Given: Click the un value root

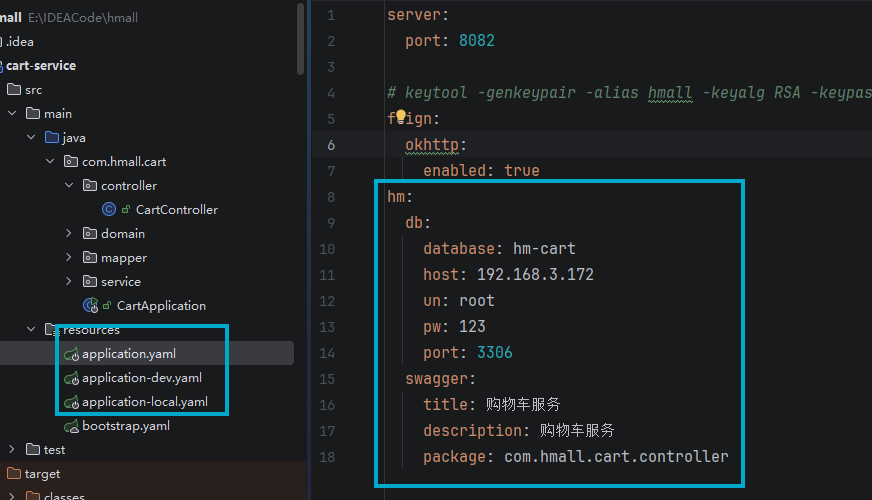Looking at the screenshot, I should click(x=477, y=301).
